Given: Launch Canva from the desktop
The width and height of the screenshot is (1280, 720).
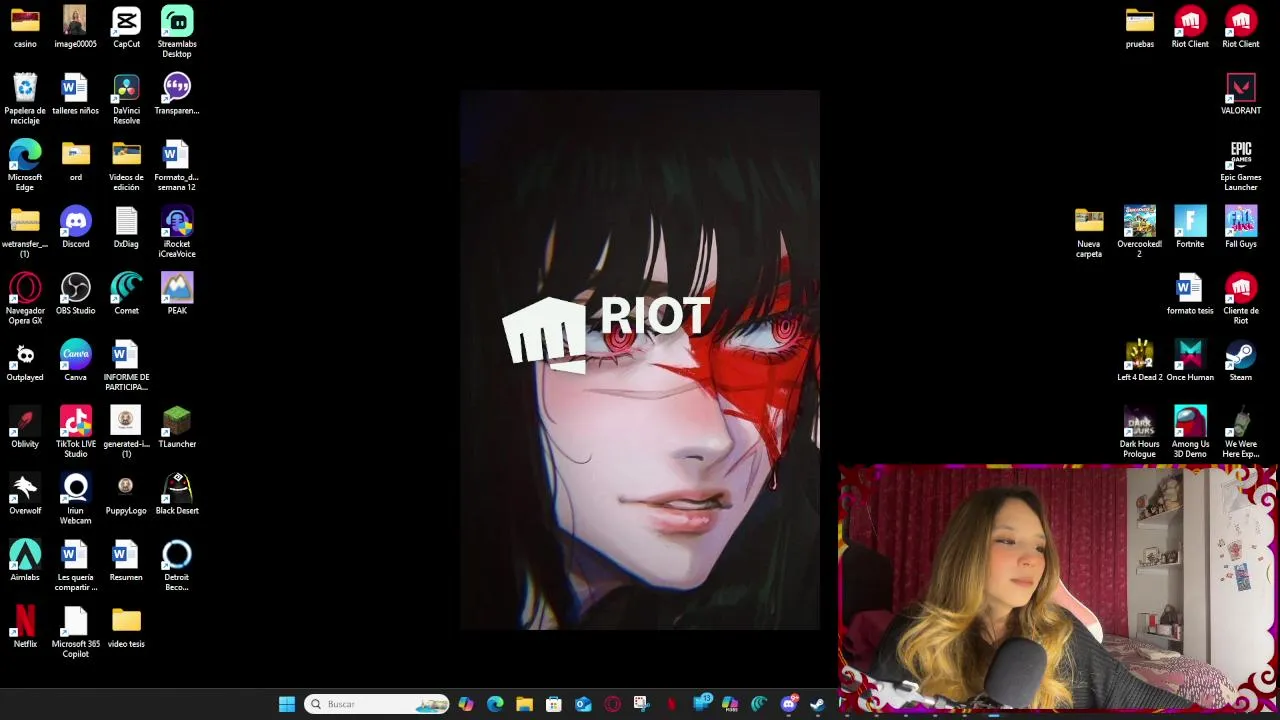Looking at the screenshot, I should (x=76, y=361).
